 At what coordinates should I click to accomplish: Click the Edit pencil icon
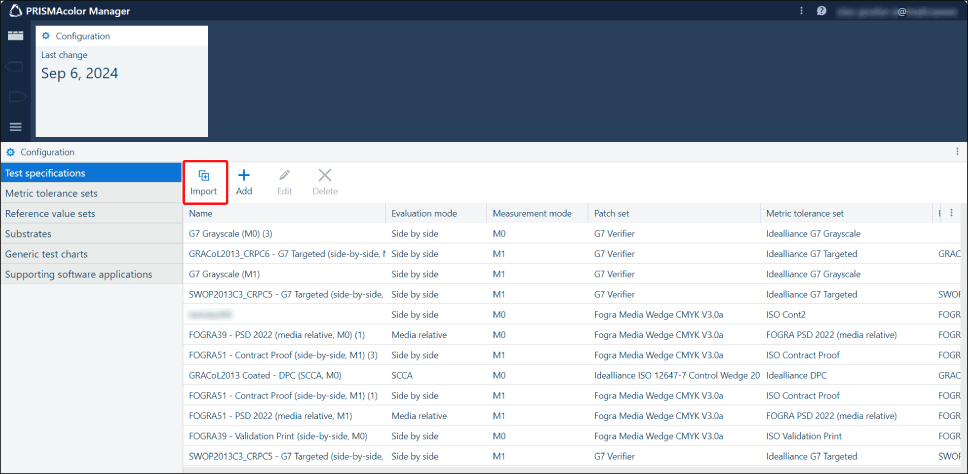click(x=284, y=176)
